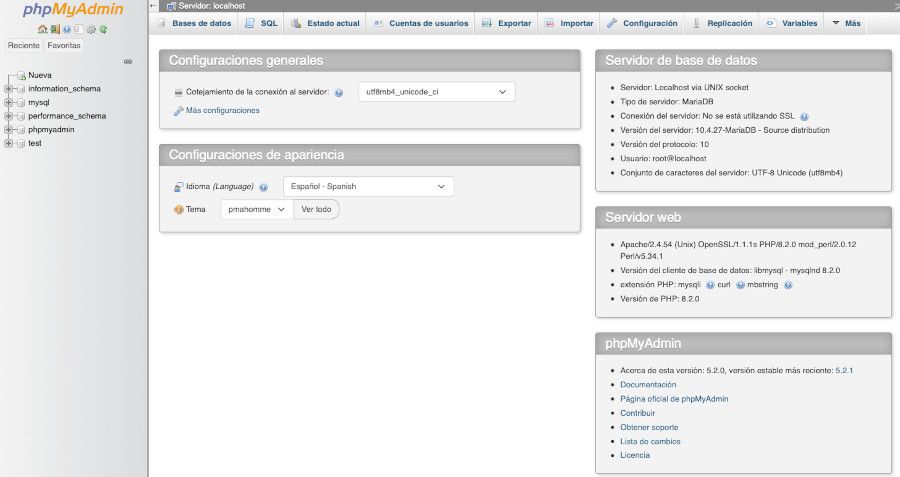Screen dimensions: 900x477
Task: Click collapse arrow left of Servidor breadcrumb
Action: tap(153, 6)
